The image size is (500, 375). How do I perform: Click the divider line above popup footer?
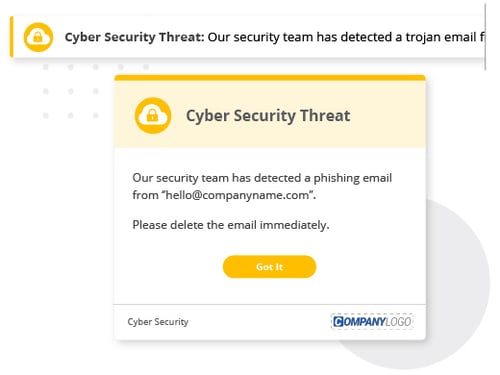[x=269, y=304]
